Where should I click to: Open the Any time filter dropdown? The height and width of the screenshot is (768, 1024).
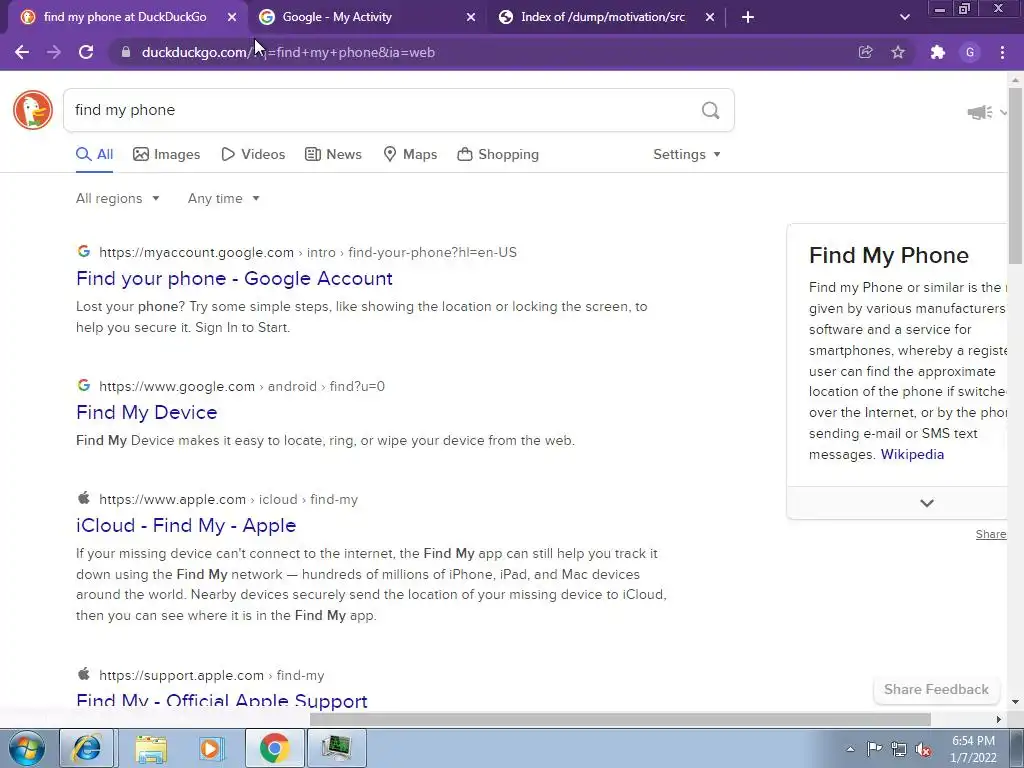(x=224, y=199)
